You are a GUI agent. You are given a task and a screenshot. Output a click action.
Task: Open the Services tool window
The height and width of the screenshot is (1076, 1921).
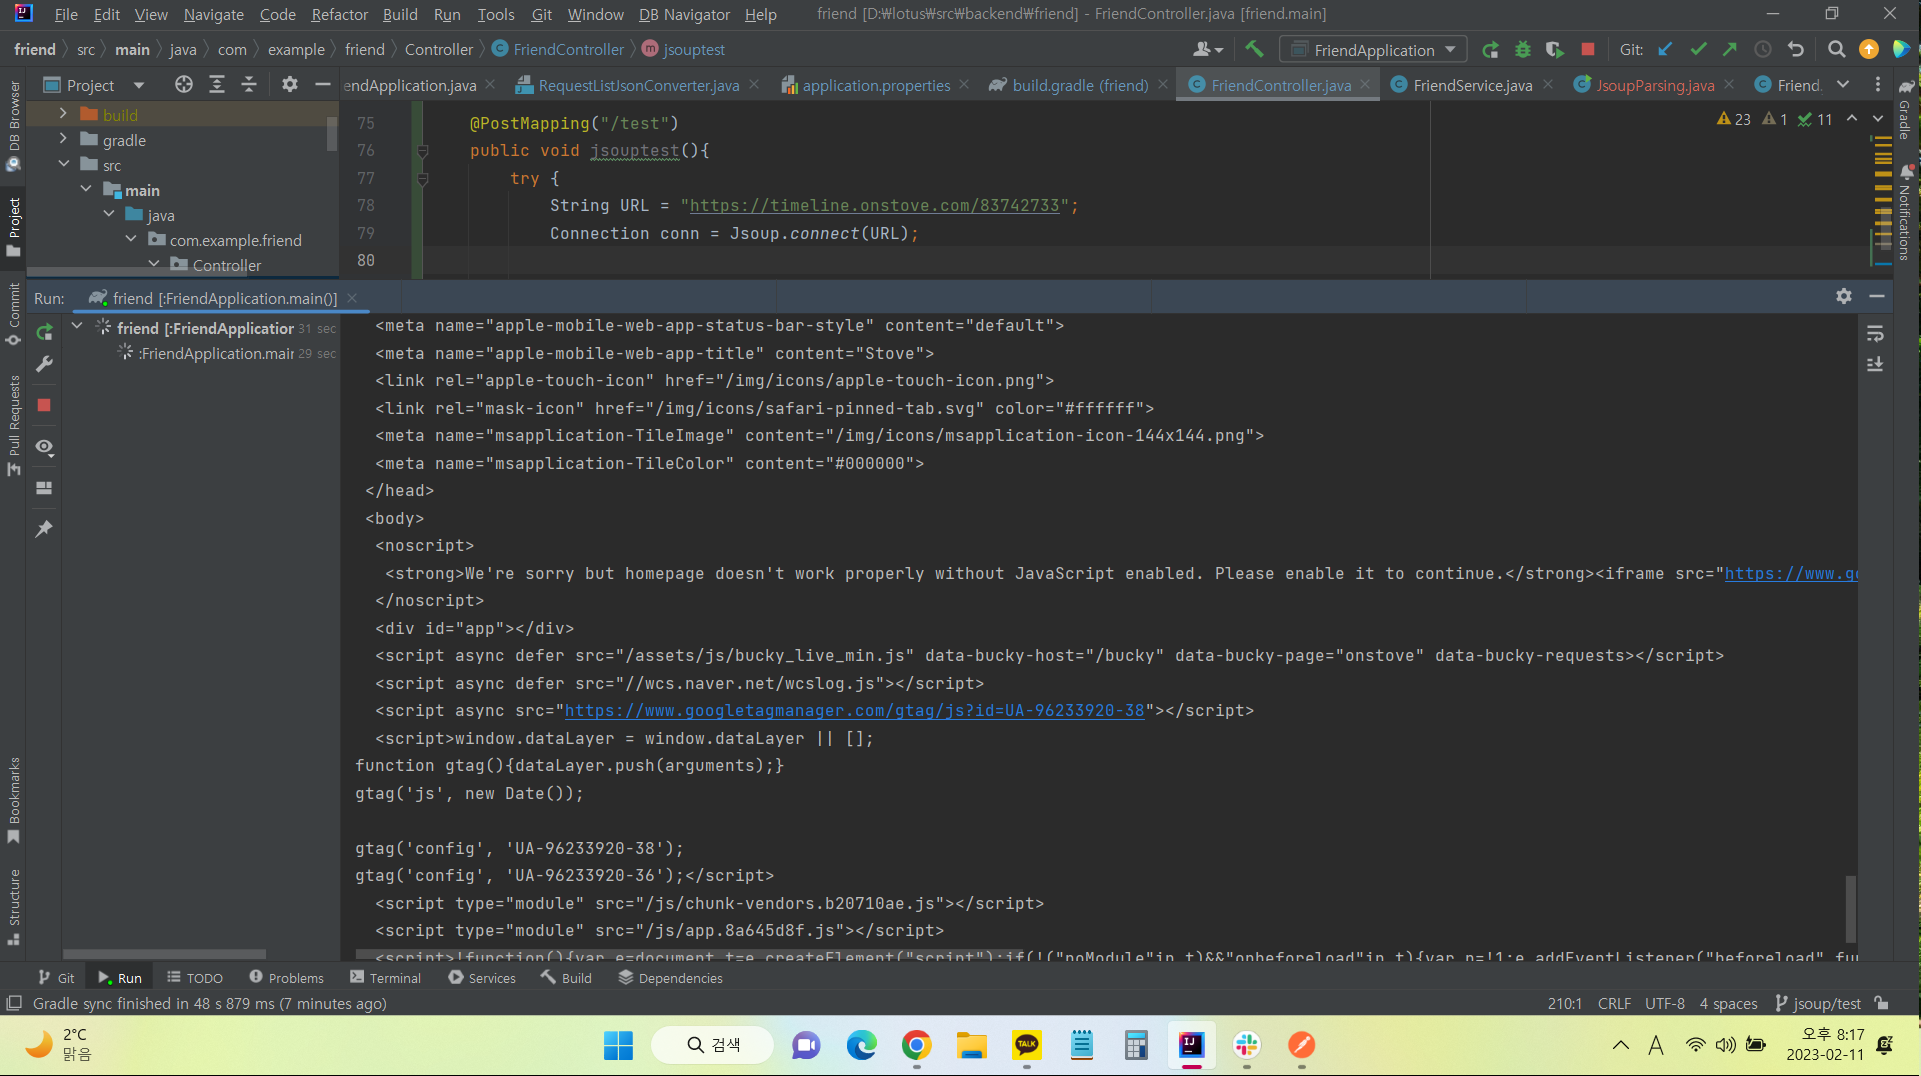[482, 977]
